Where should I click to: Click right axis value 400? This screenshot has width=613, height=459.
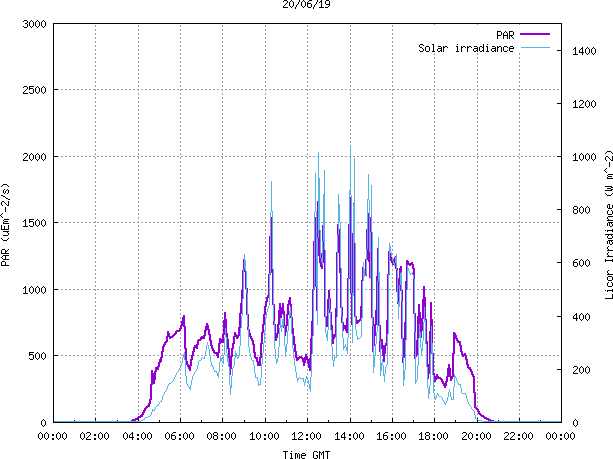(x=581, y=317)
